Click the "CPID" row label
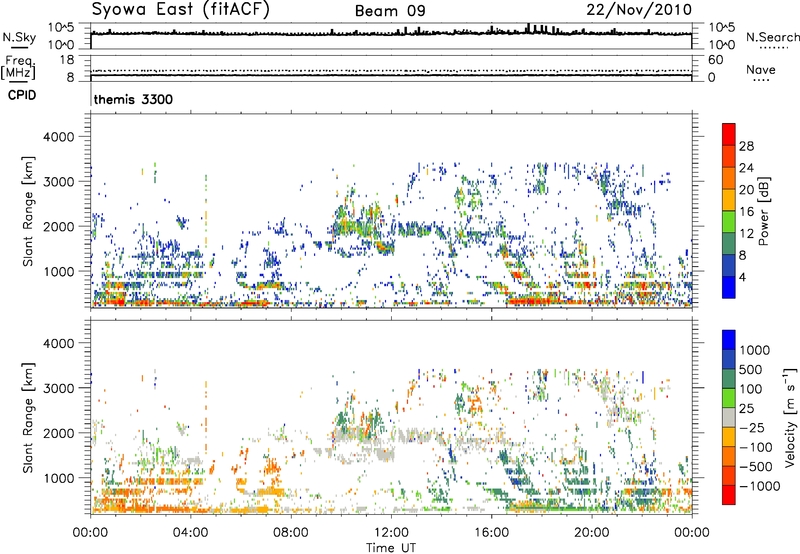The height and width of the screenshot is (554, 800). (x=22, y=95)
